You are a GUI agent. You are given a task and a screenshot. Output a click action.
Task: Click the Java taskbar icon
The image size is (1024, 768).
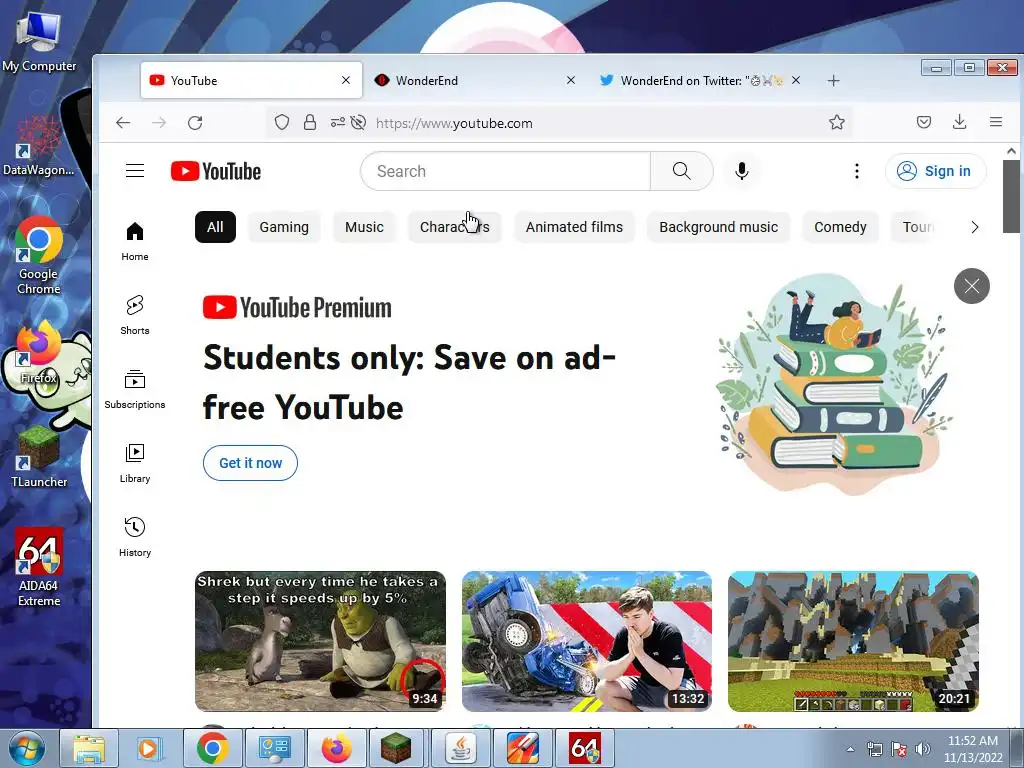(x=460, y=748)
